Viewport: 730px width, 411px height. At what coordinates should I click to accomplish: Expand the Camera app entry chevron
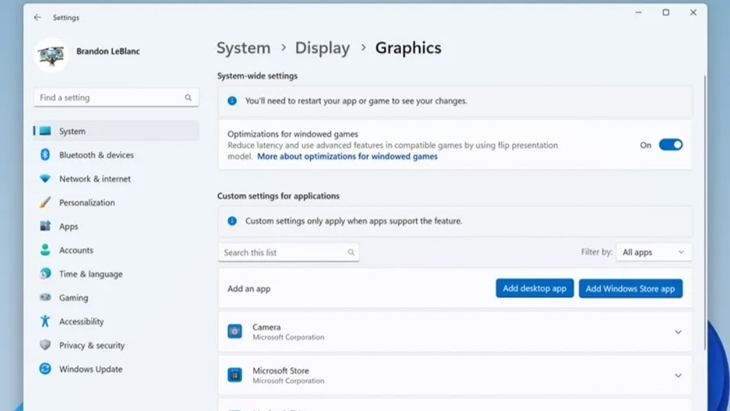point(678,332)
